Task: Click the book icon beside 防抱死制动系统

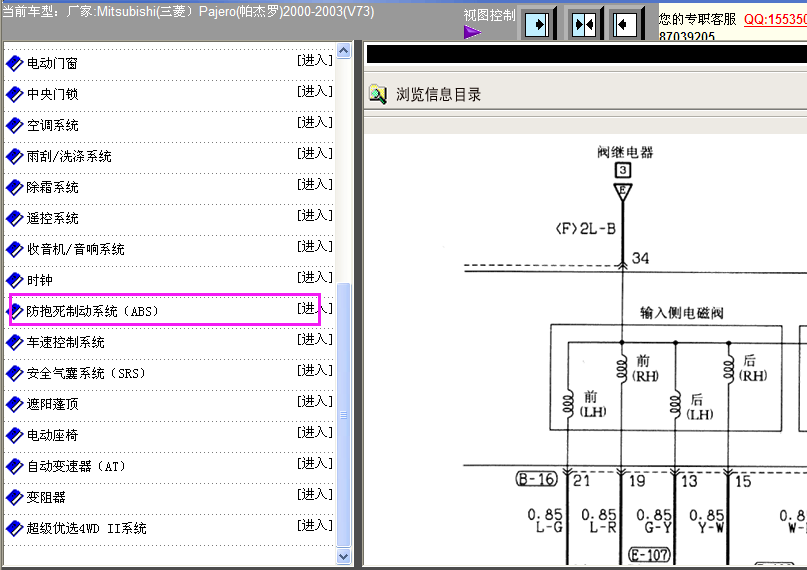Action: (16, 311)
